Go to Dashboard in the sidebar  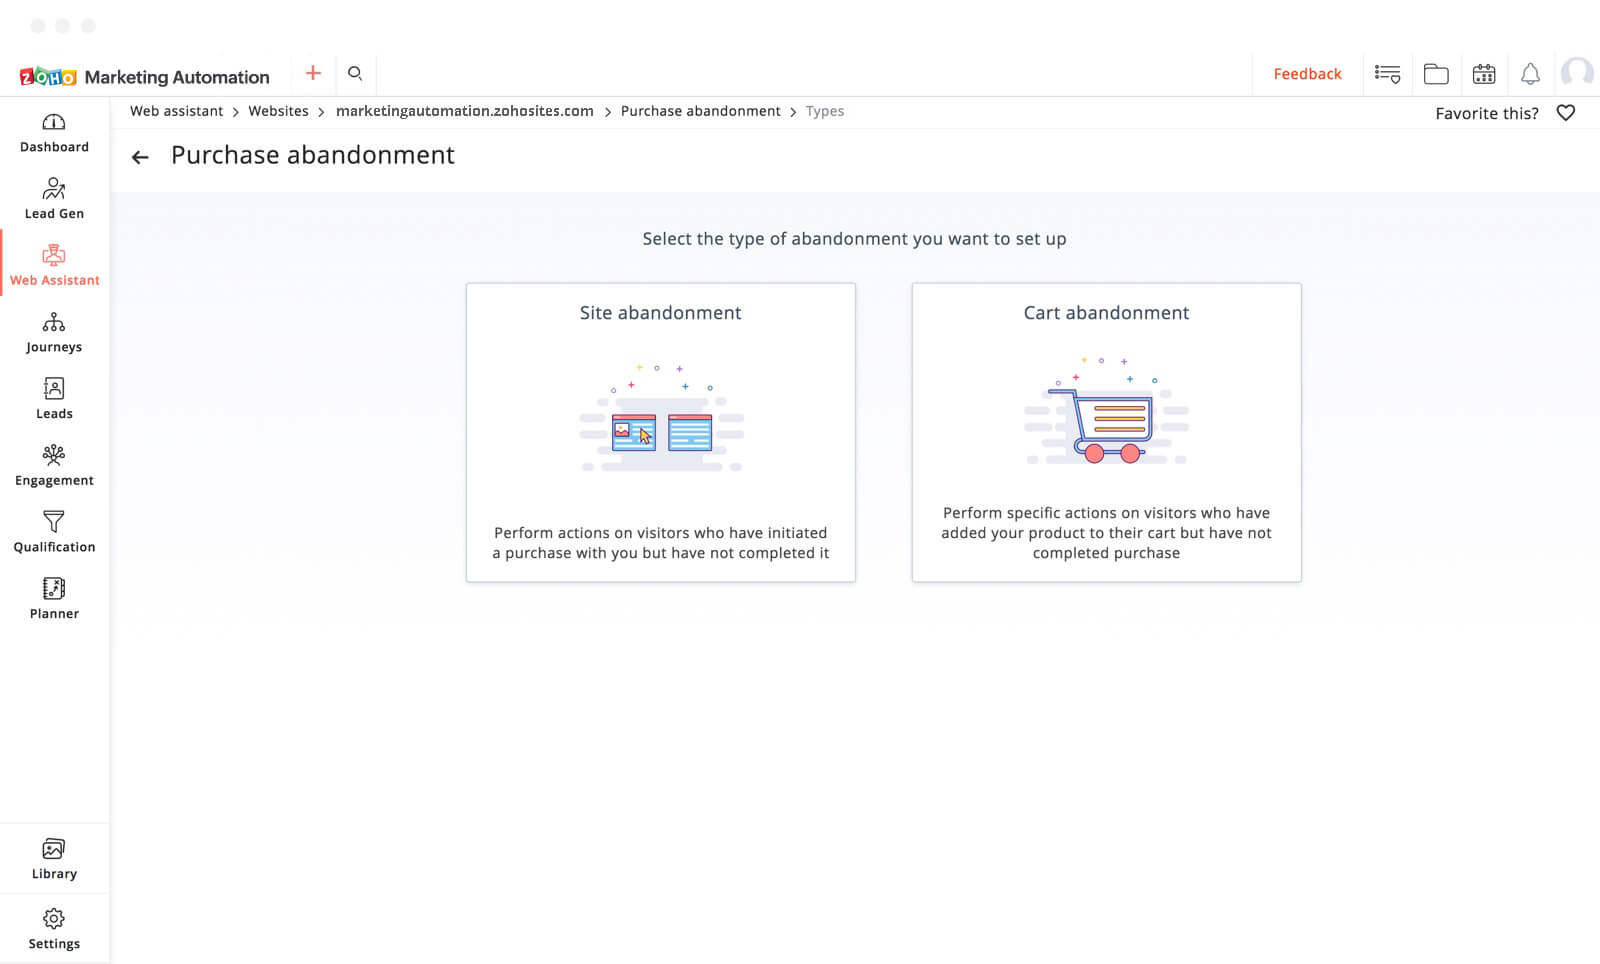click(x=54, y=133)
